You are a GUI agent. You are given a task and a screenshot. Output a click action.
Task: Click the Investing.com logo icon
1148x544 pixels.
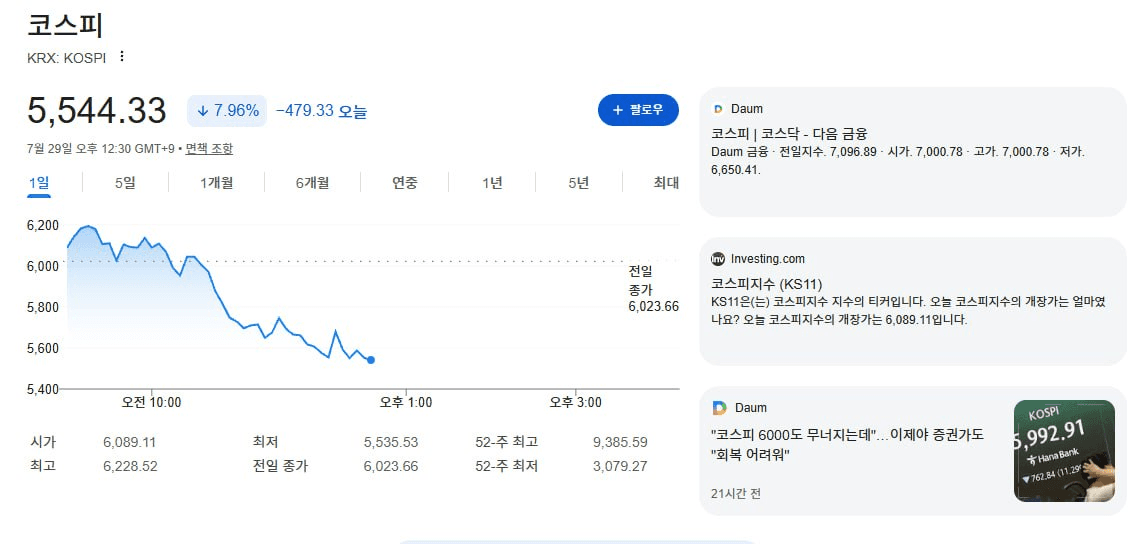coord(718,258)
